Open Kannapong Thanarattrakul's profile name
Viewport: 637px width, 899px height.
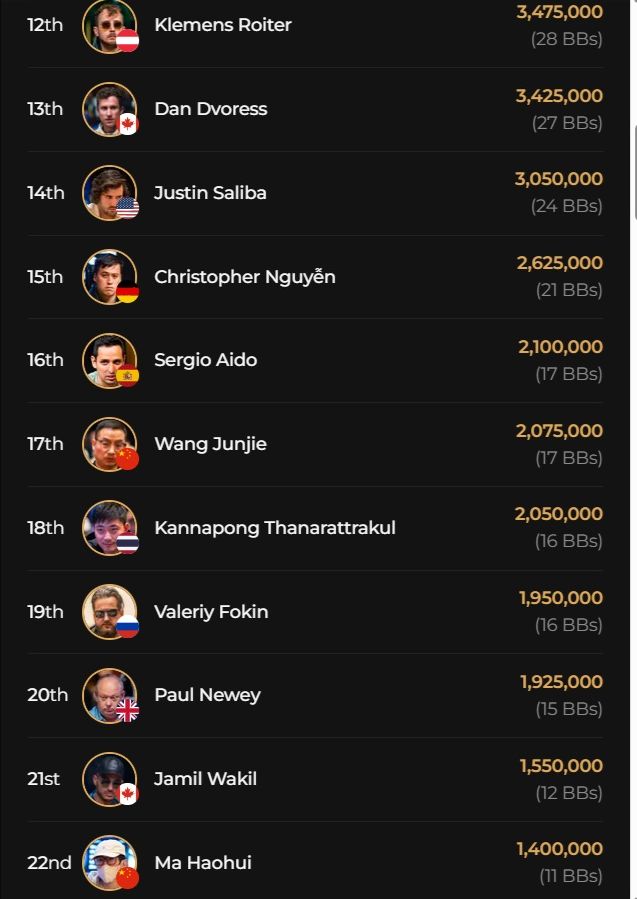click(x=275, y=528)
